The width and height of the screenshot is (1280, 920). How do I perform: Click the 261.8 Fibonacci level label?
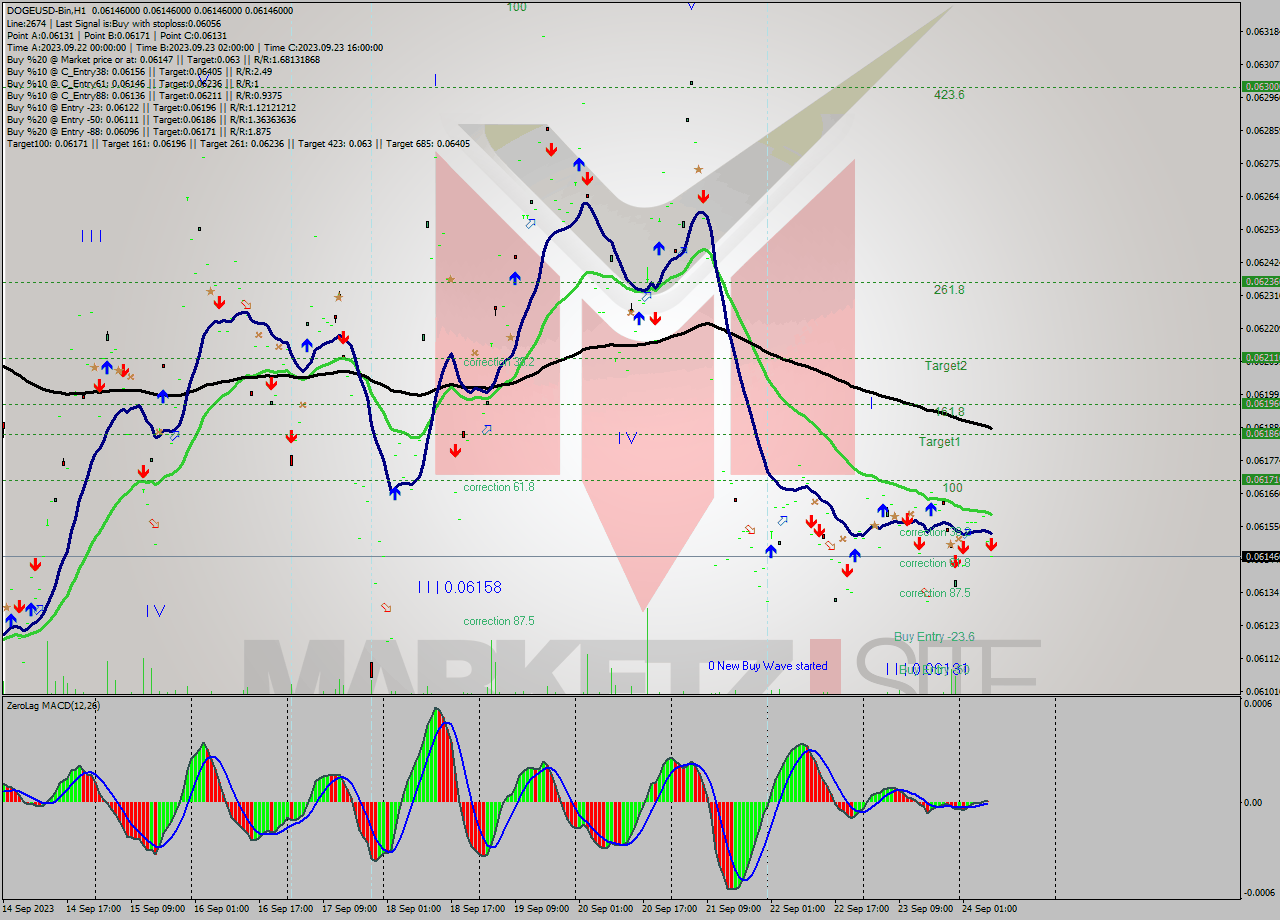(949, 290)
